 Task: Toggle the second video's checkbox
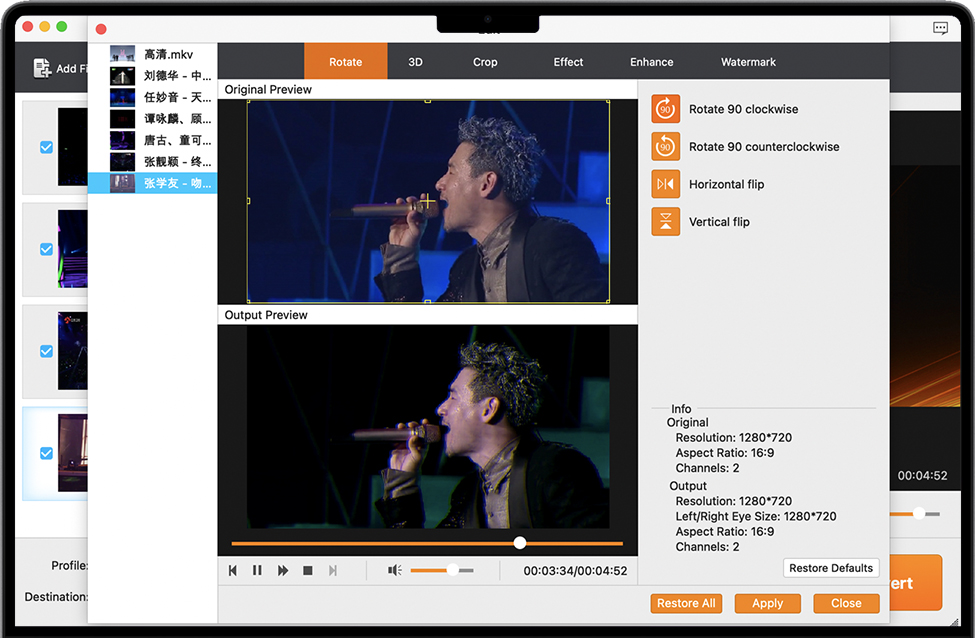tap(46, 249)
